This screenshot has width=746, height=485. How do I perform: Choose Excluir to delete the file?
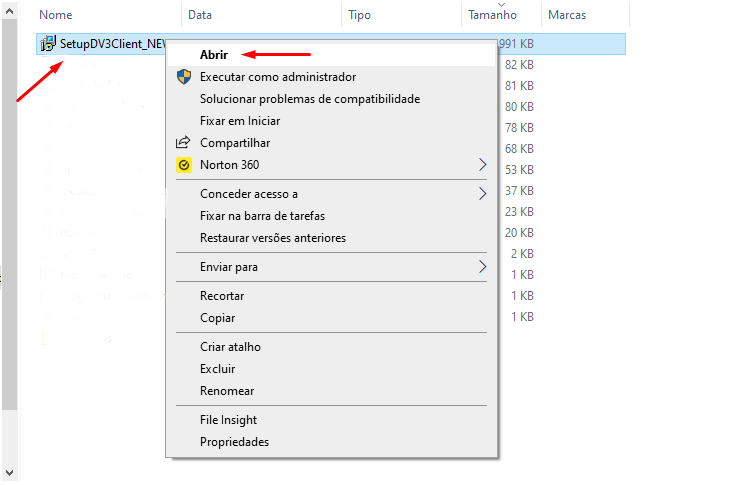click(x=217, y=369)
